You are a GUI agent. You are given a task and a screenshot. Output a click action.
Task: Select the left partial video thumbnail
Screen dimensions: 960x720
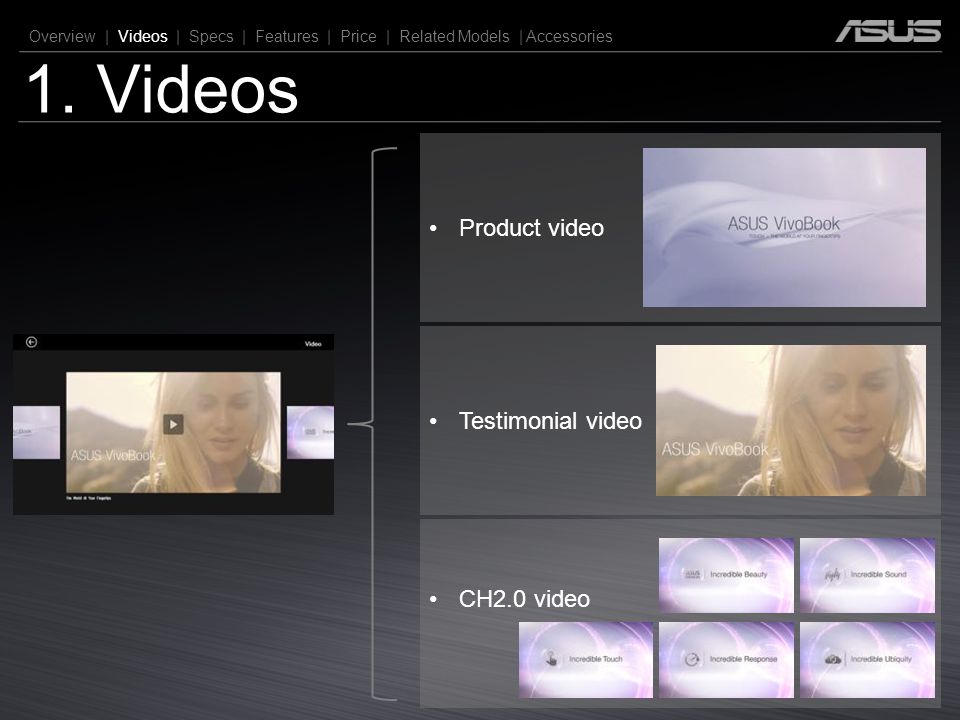(36, 432)
